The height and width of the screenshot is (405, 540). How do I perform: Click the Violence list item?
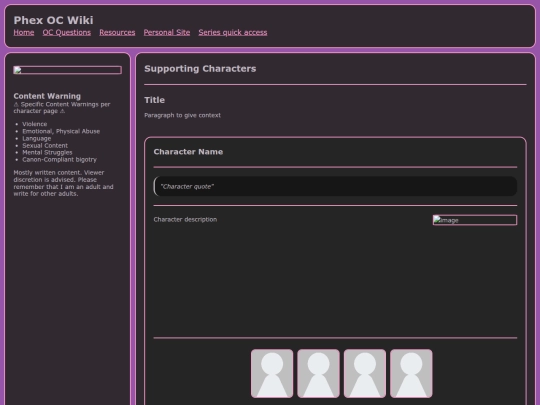[35, 124]
